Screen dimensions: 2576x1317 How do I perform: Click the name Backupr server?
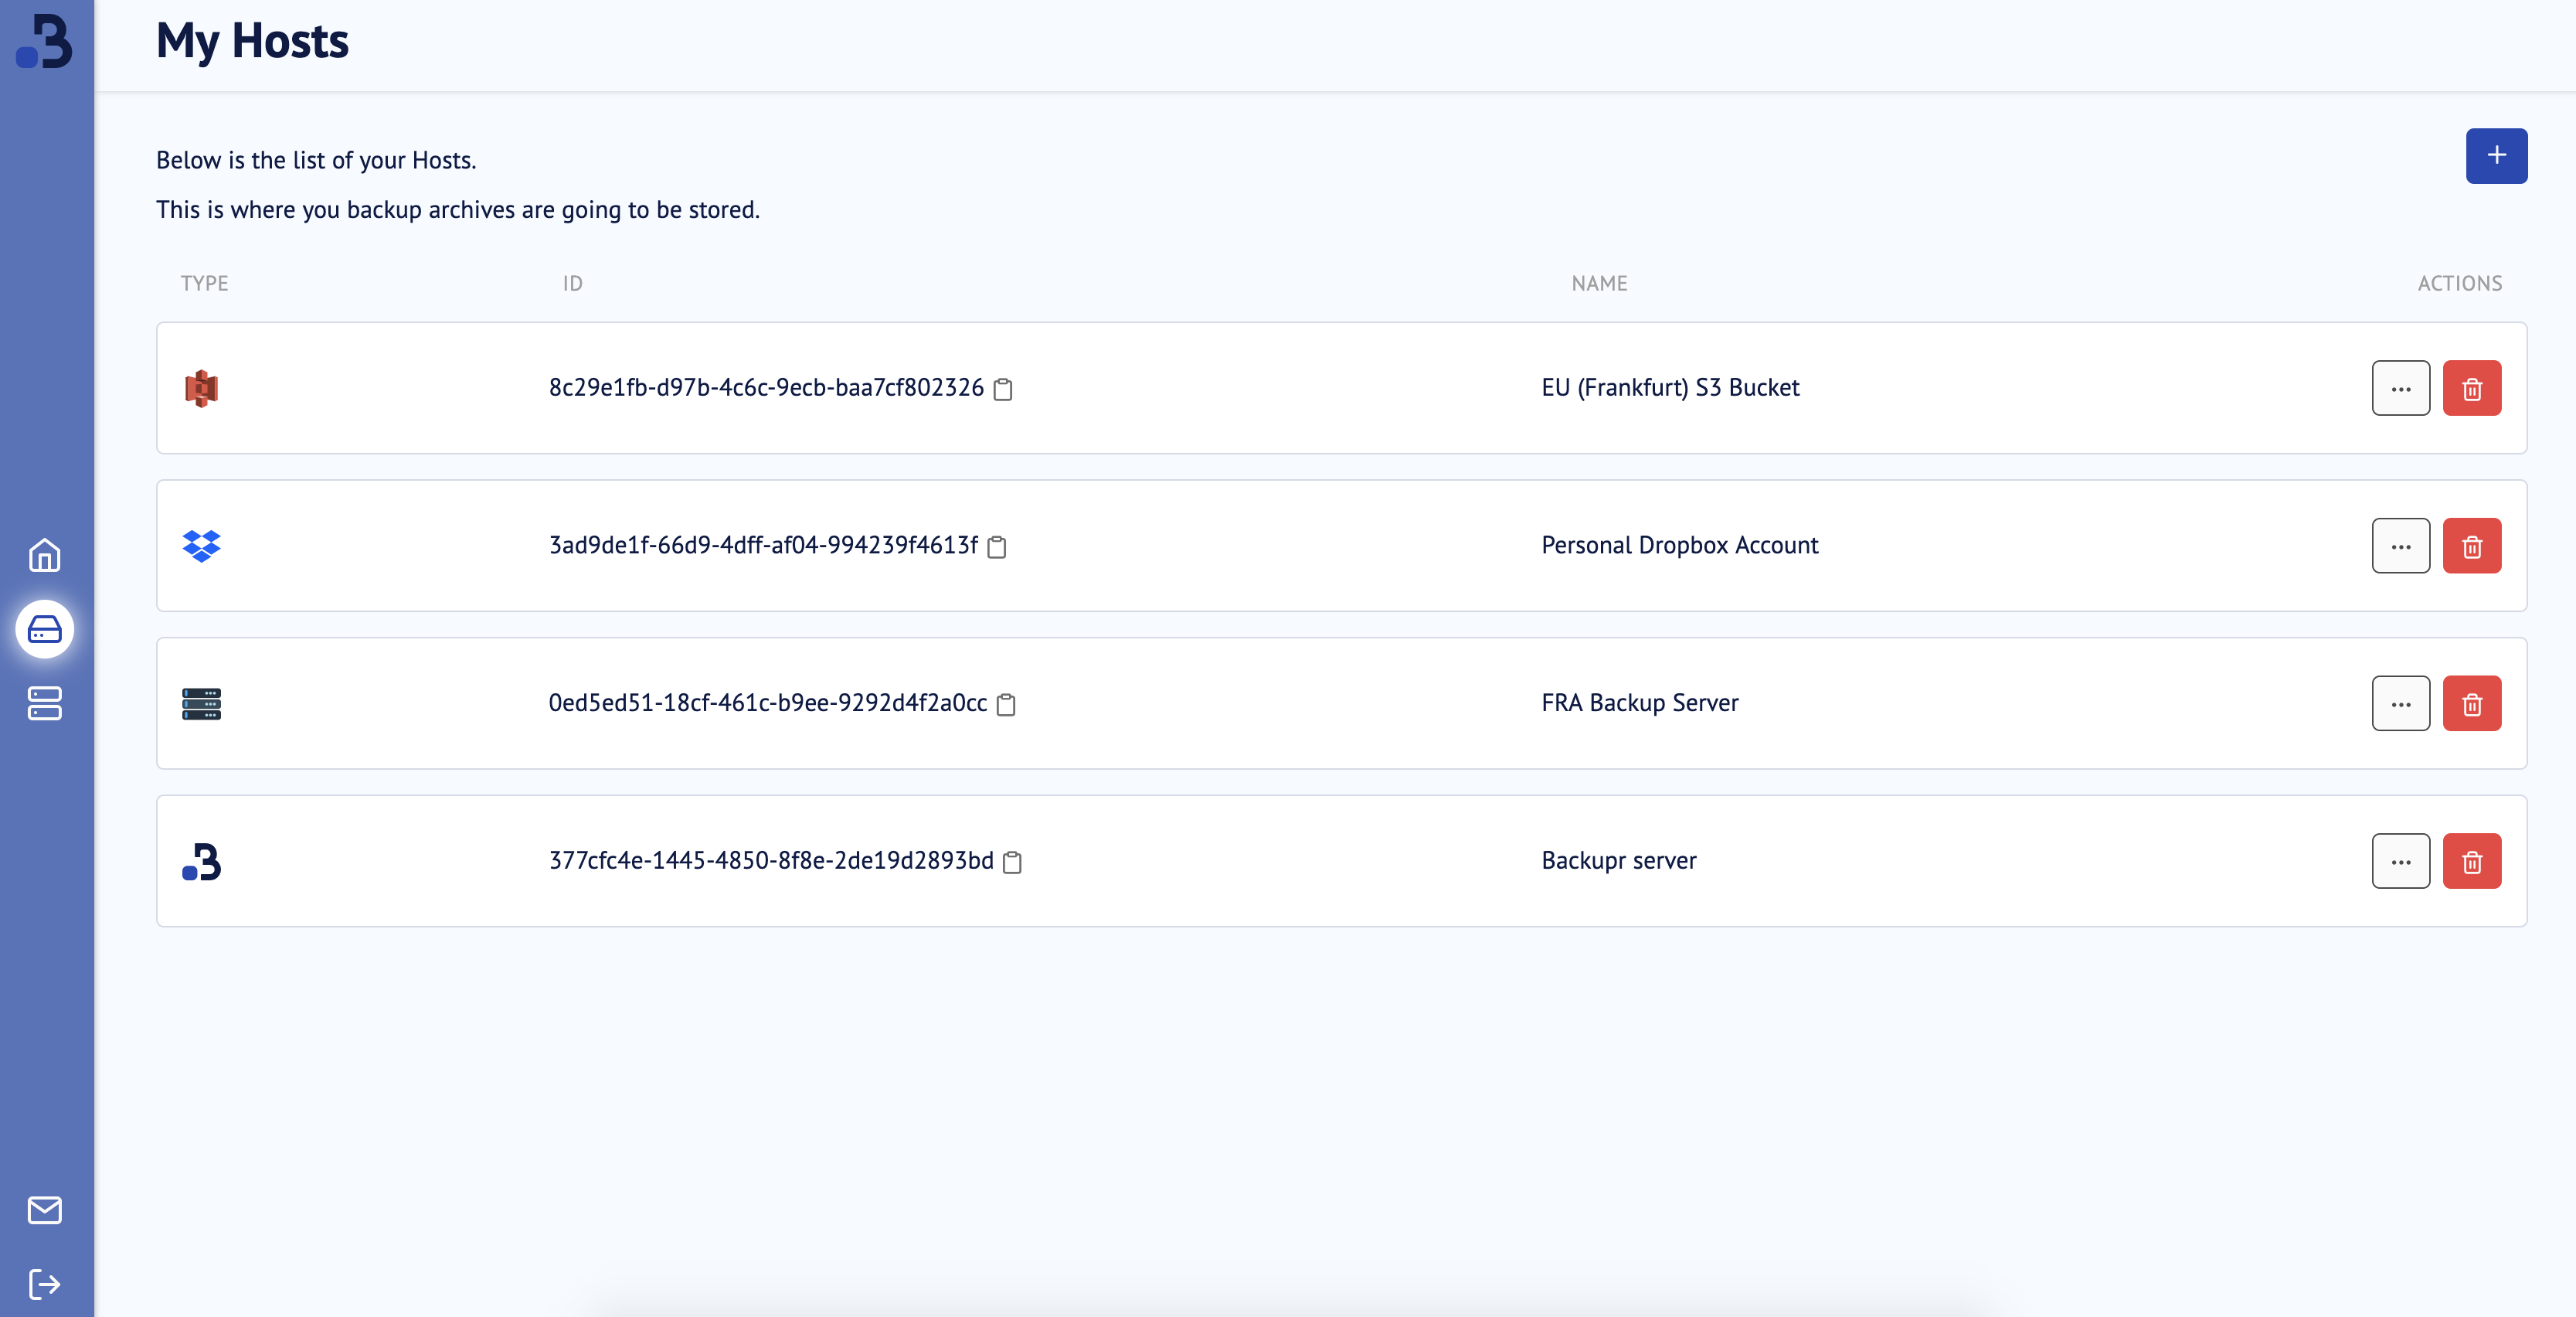pos(1619,861)
